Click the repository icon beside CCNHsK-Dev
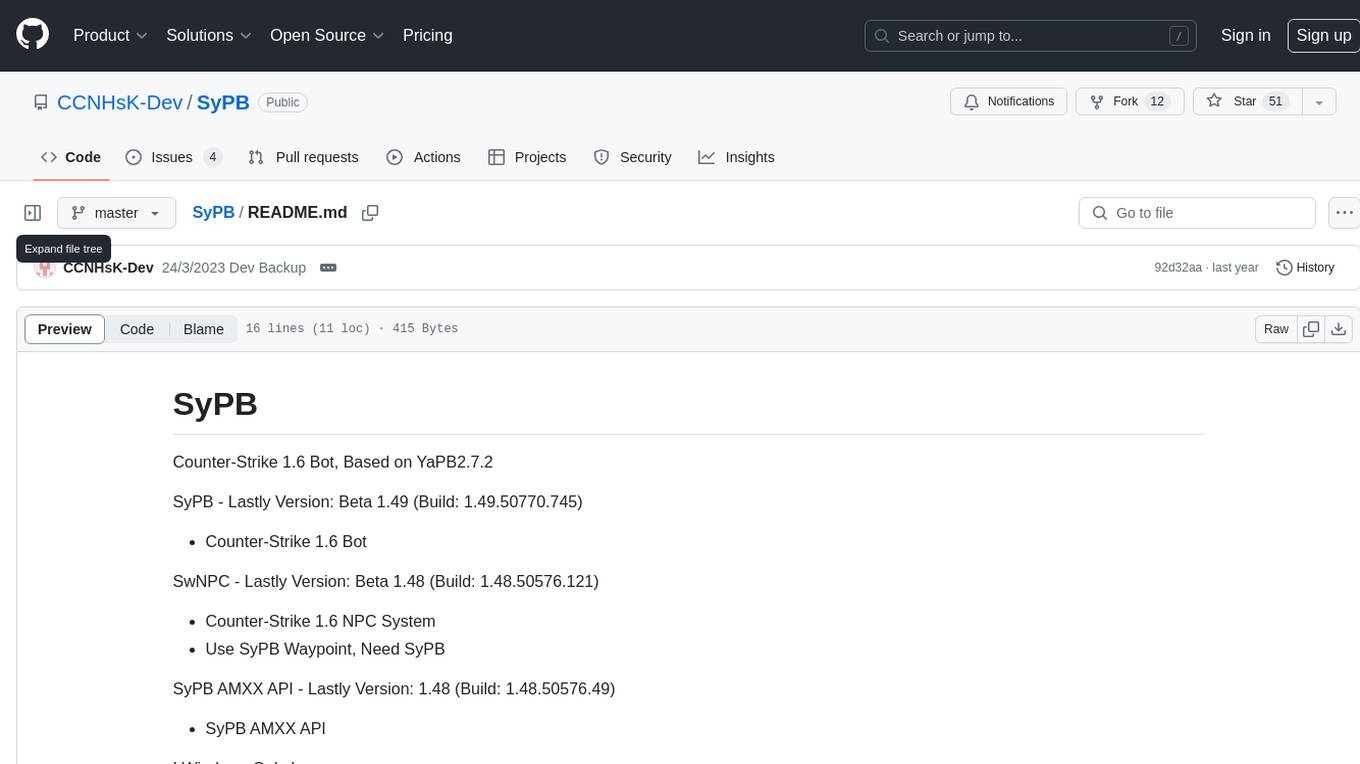The image size is (1360, 764). [x=41, y=102]
